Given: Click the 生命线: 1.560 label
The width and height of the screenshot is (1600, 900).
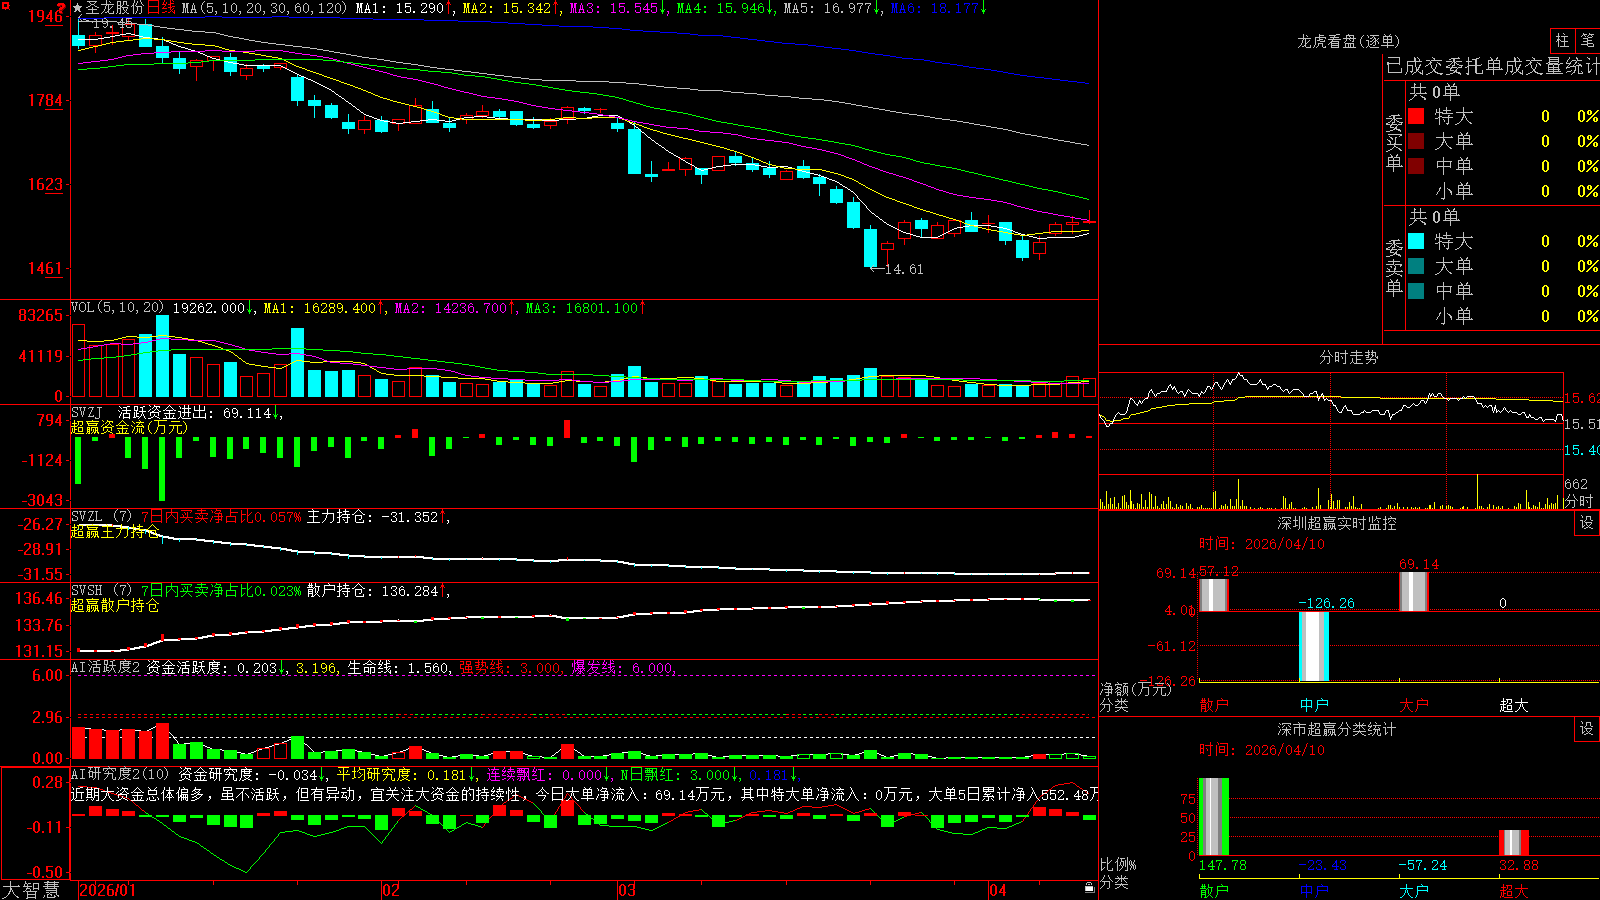Looking at the screenshot, I should (398, 667).
